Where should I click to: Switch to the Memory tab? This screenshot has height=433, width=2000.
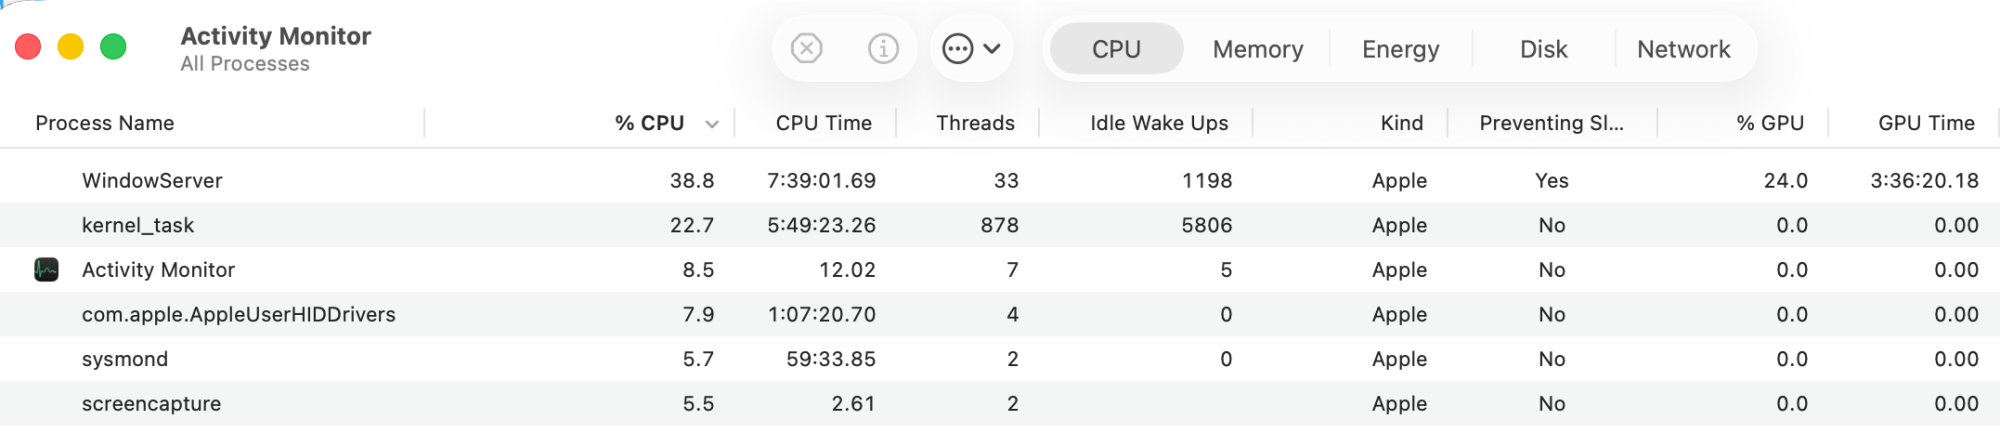point(1257,49)
